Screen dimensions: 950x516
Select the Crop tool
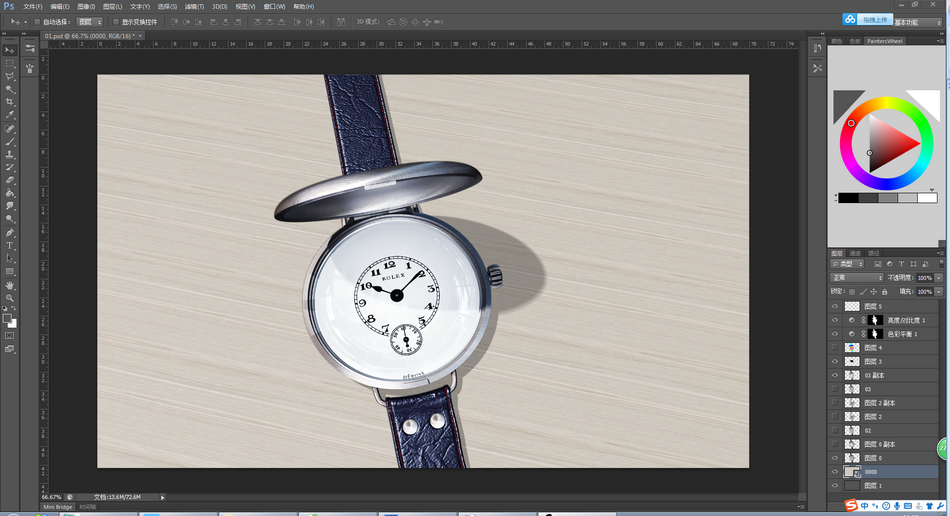click(x=10, y=102)
